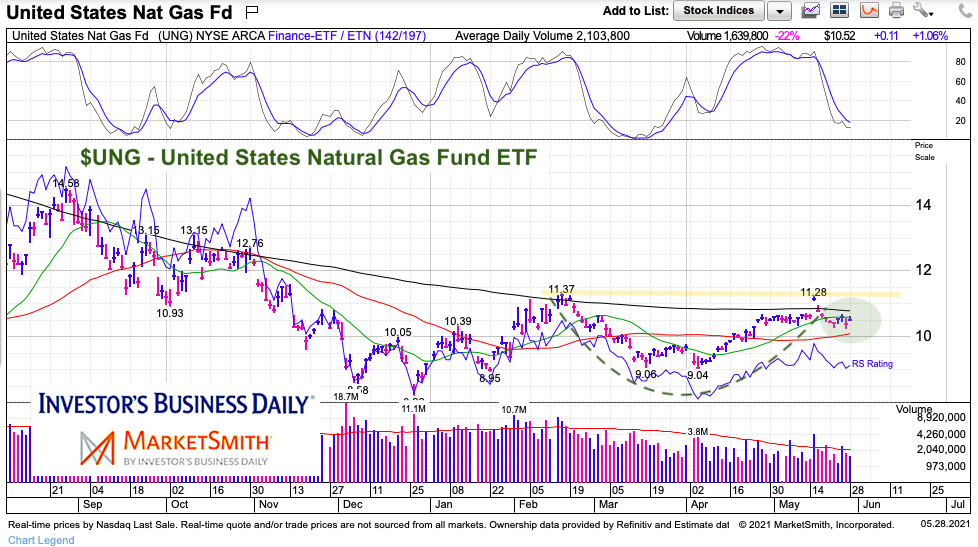Click the 14 level on the price scale

point(923,205)
